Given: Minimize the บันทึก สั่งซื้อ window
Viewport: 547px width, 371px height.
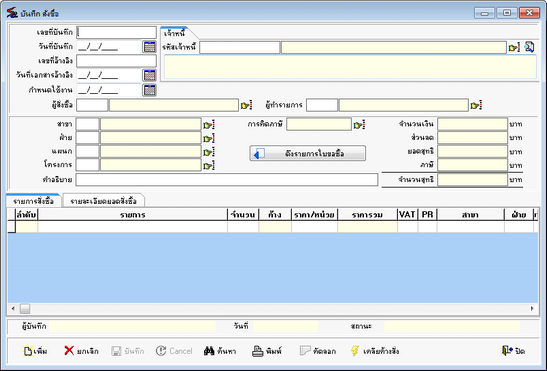Looking at the screenshot, I should 485,13.
